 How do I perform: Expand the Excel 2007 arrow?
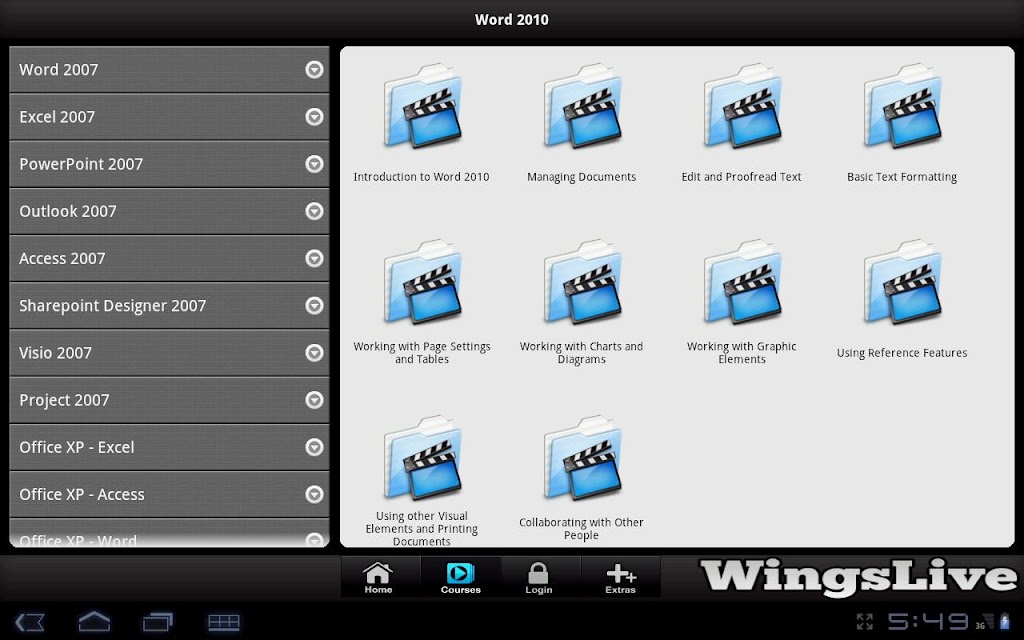tap(315, 116)
